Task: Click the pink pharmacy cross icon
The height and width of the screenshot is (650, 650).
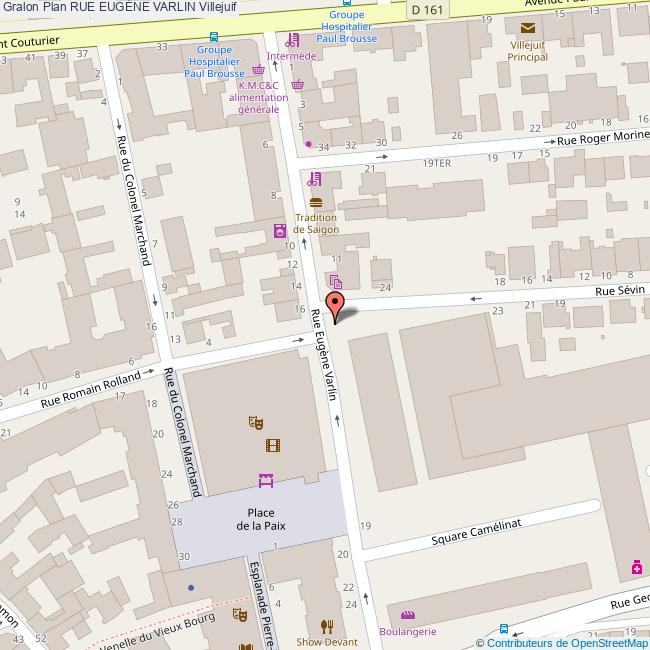Action: click(x=636, y=568)
